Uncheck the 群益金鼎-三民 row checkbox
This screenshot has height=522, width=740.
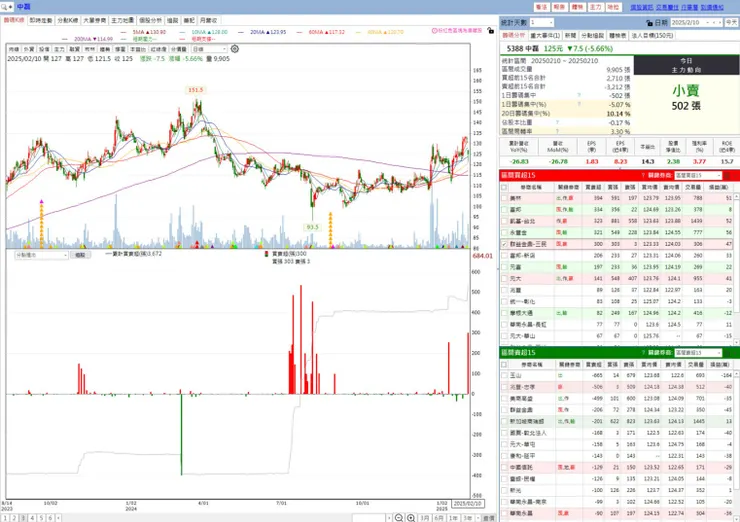click(x=504, y=244)
